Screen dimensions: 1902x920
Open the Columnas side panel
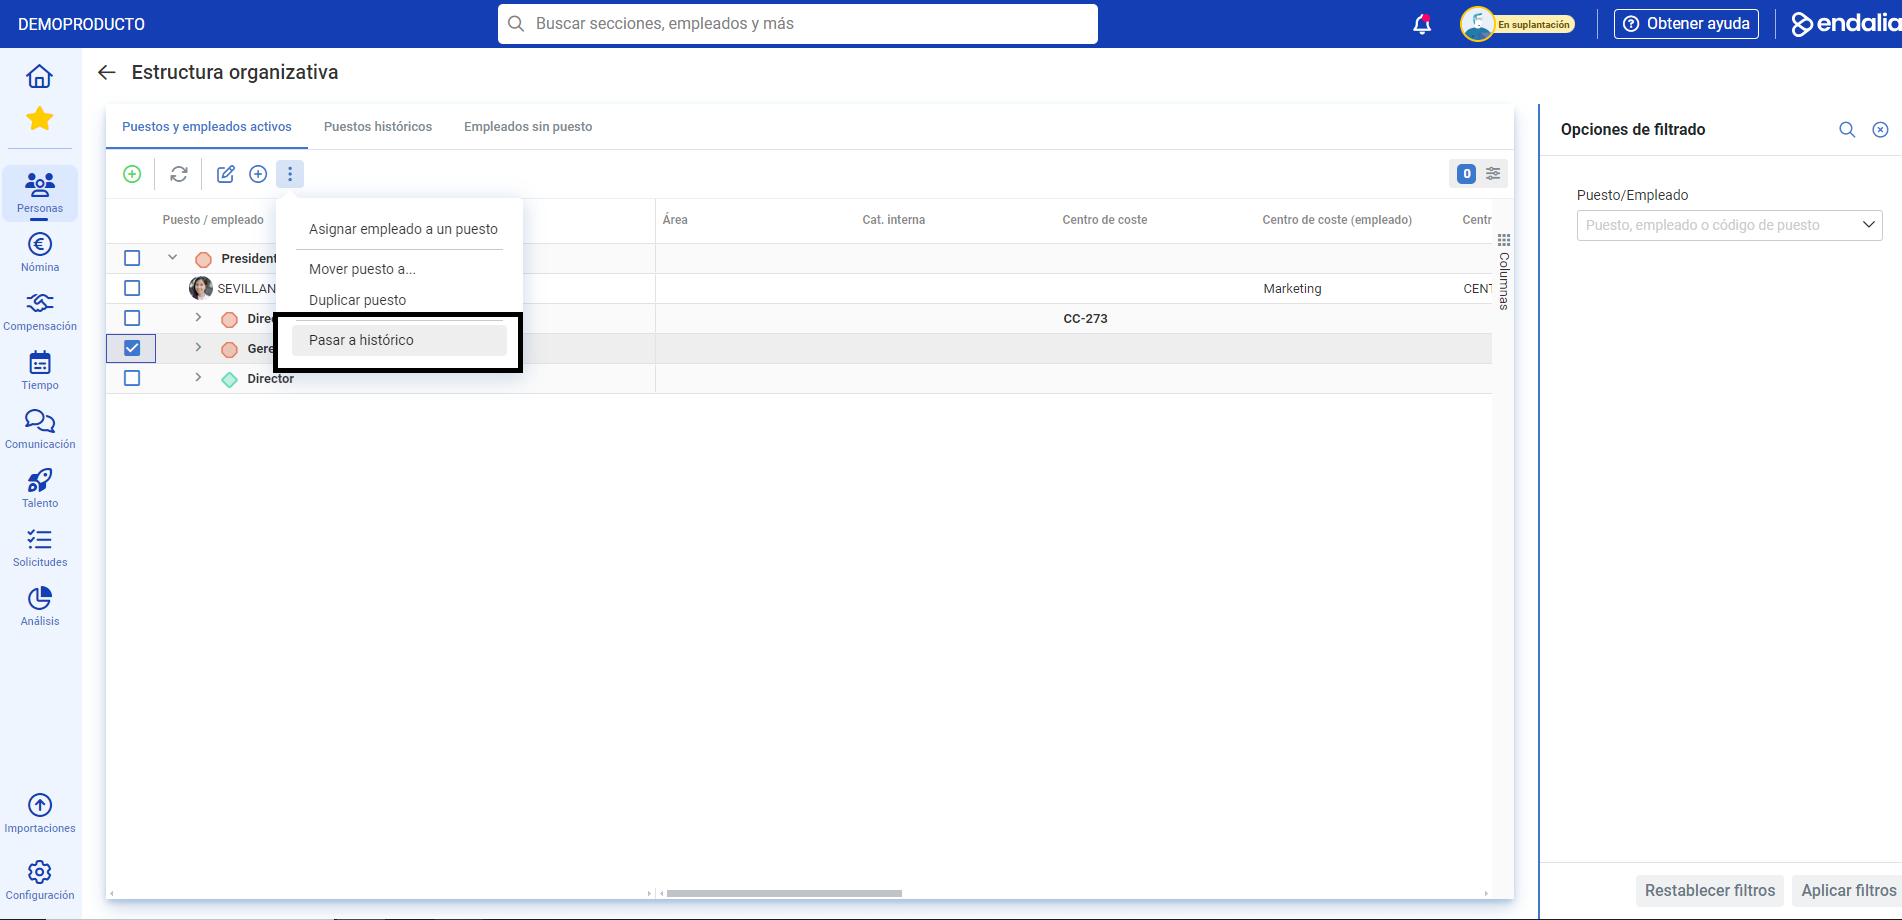point(1504,272)
